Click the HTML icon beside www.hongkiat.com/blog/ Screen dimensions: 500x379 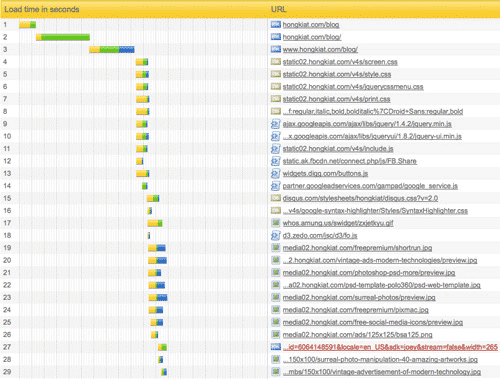276,49
